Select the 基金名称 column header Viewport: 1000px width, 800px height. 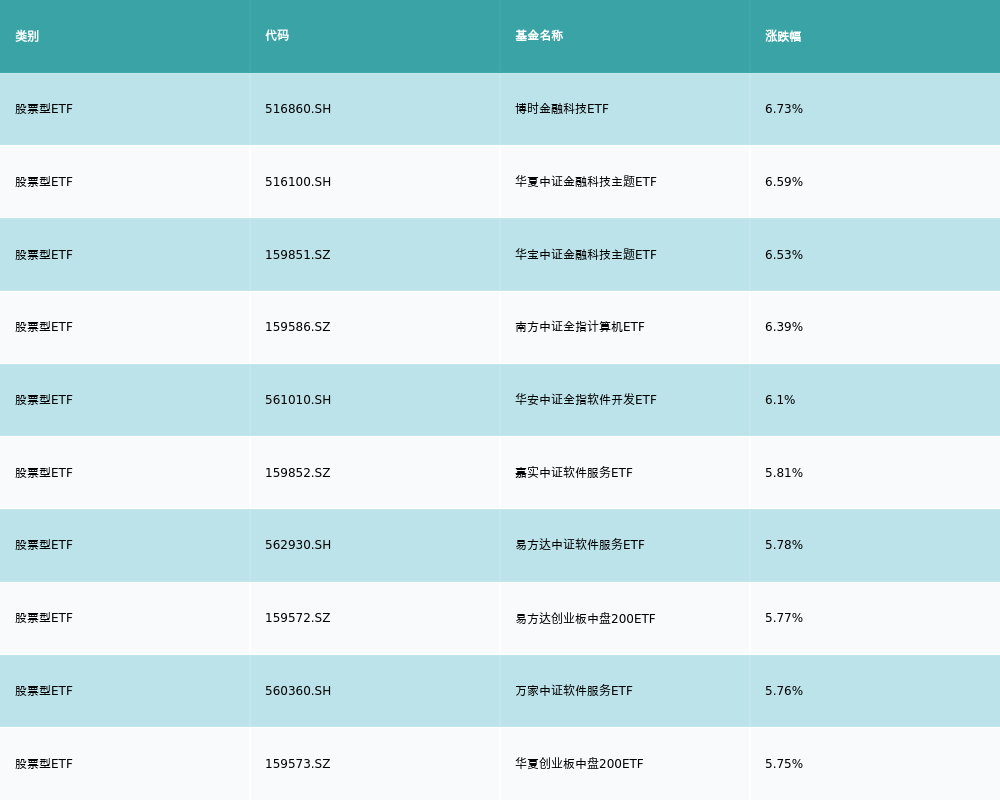click(539, 36)
